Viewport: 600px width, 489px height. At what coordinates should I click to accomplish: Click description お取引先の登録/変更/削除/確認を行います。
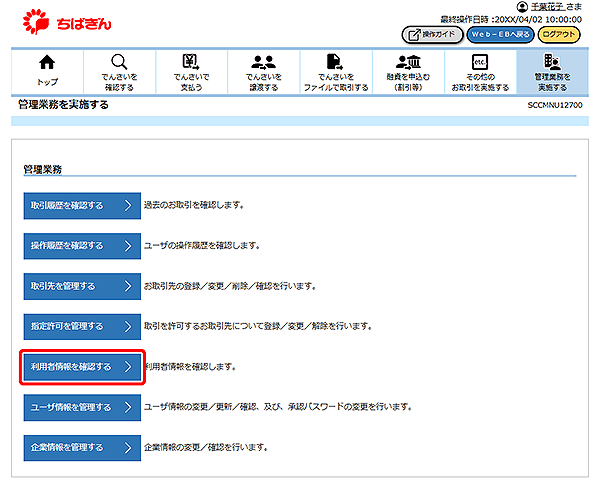point(230,286)
